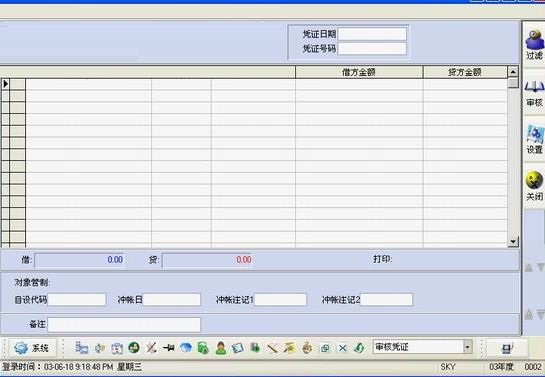Click the overlapping windows toolbar icon
The width and height of the screenshot is (545, 377).
[325, 348]
